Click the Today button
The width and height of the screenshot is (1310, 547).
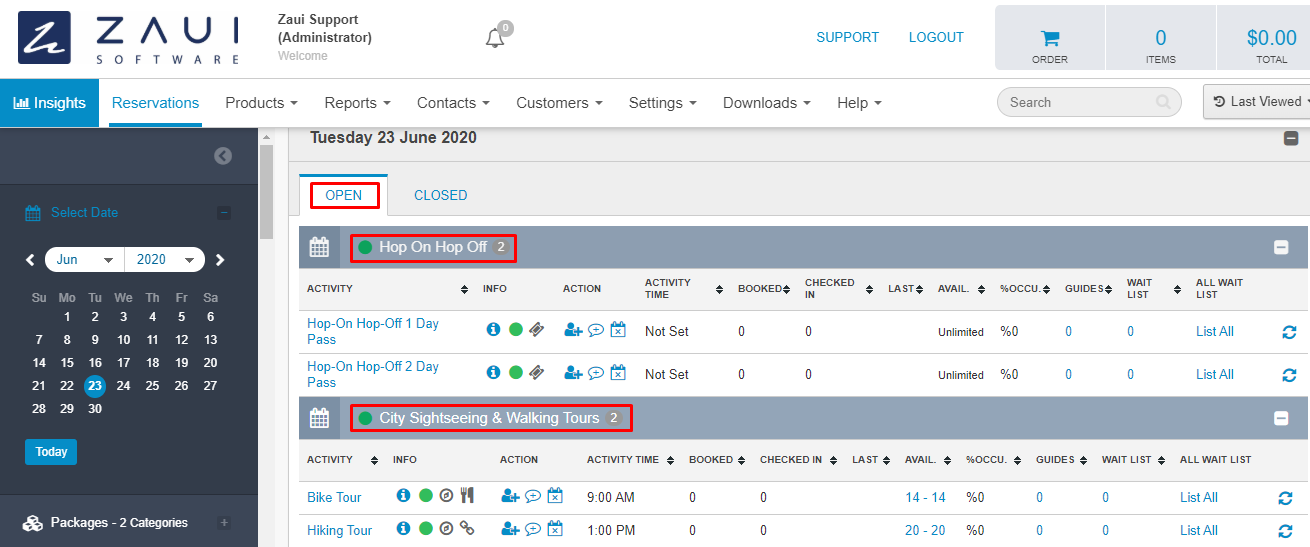(x=51, y=452)
